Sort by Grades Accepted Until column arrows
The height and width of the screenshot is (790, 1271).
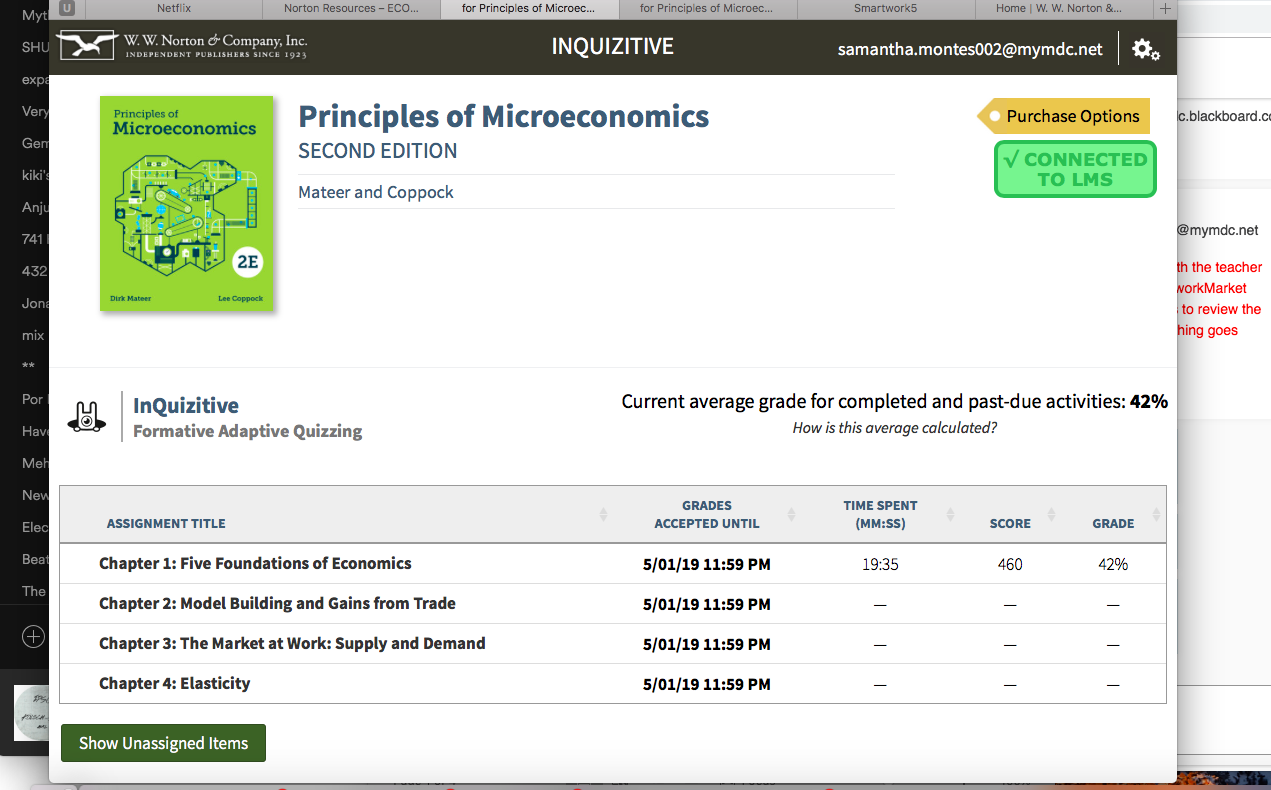791,514
